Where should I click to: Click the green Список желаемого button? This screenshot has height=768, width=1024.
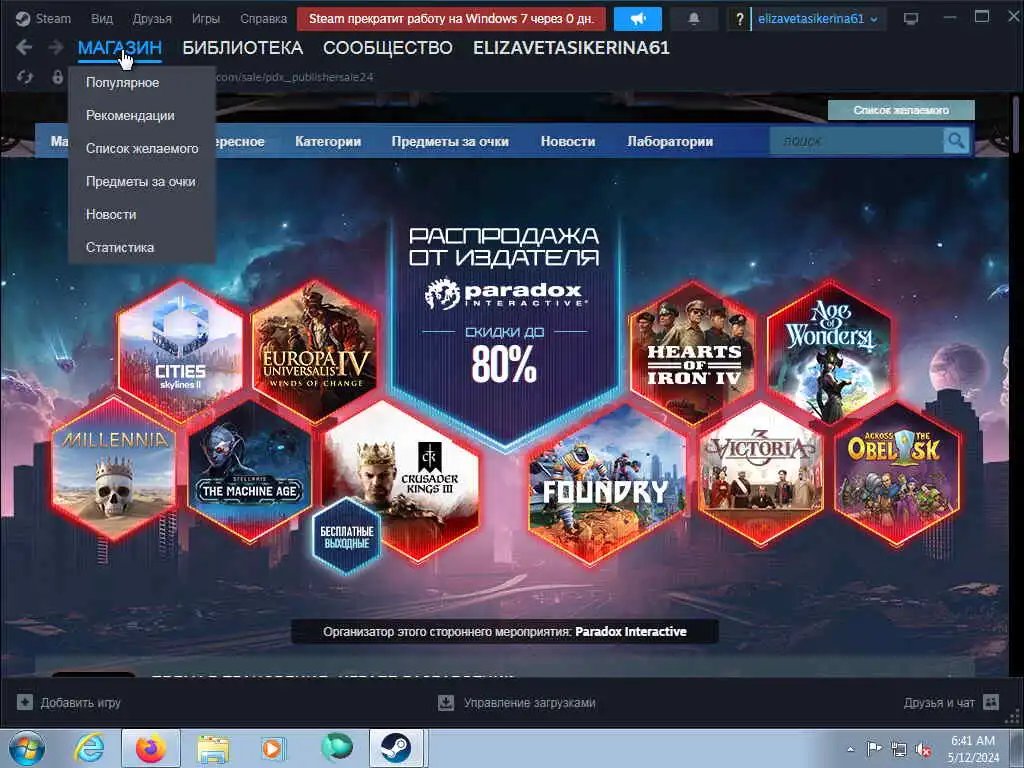click(901, 110)
